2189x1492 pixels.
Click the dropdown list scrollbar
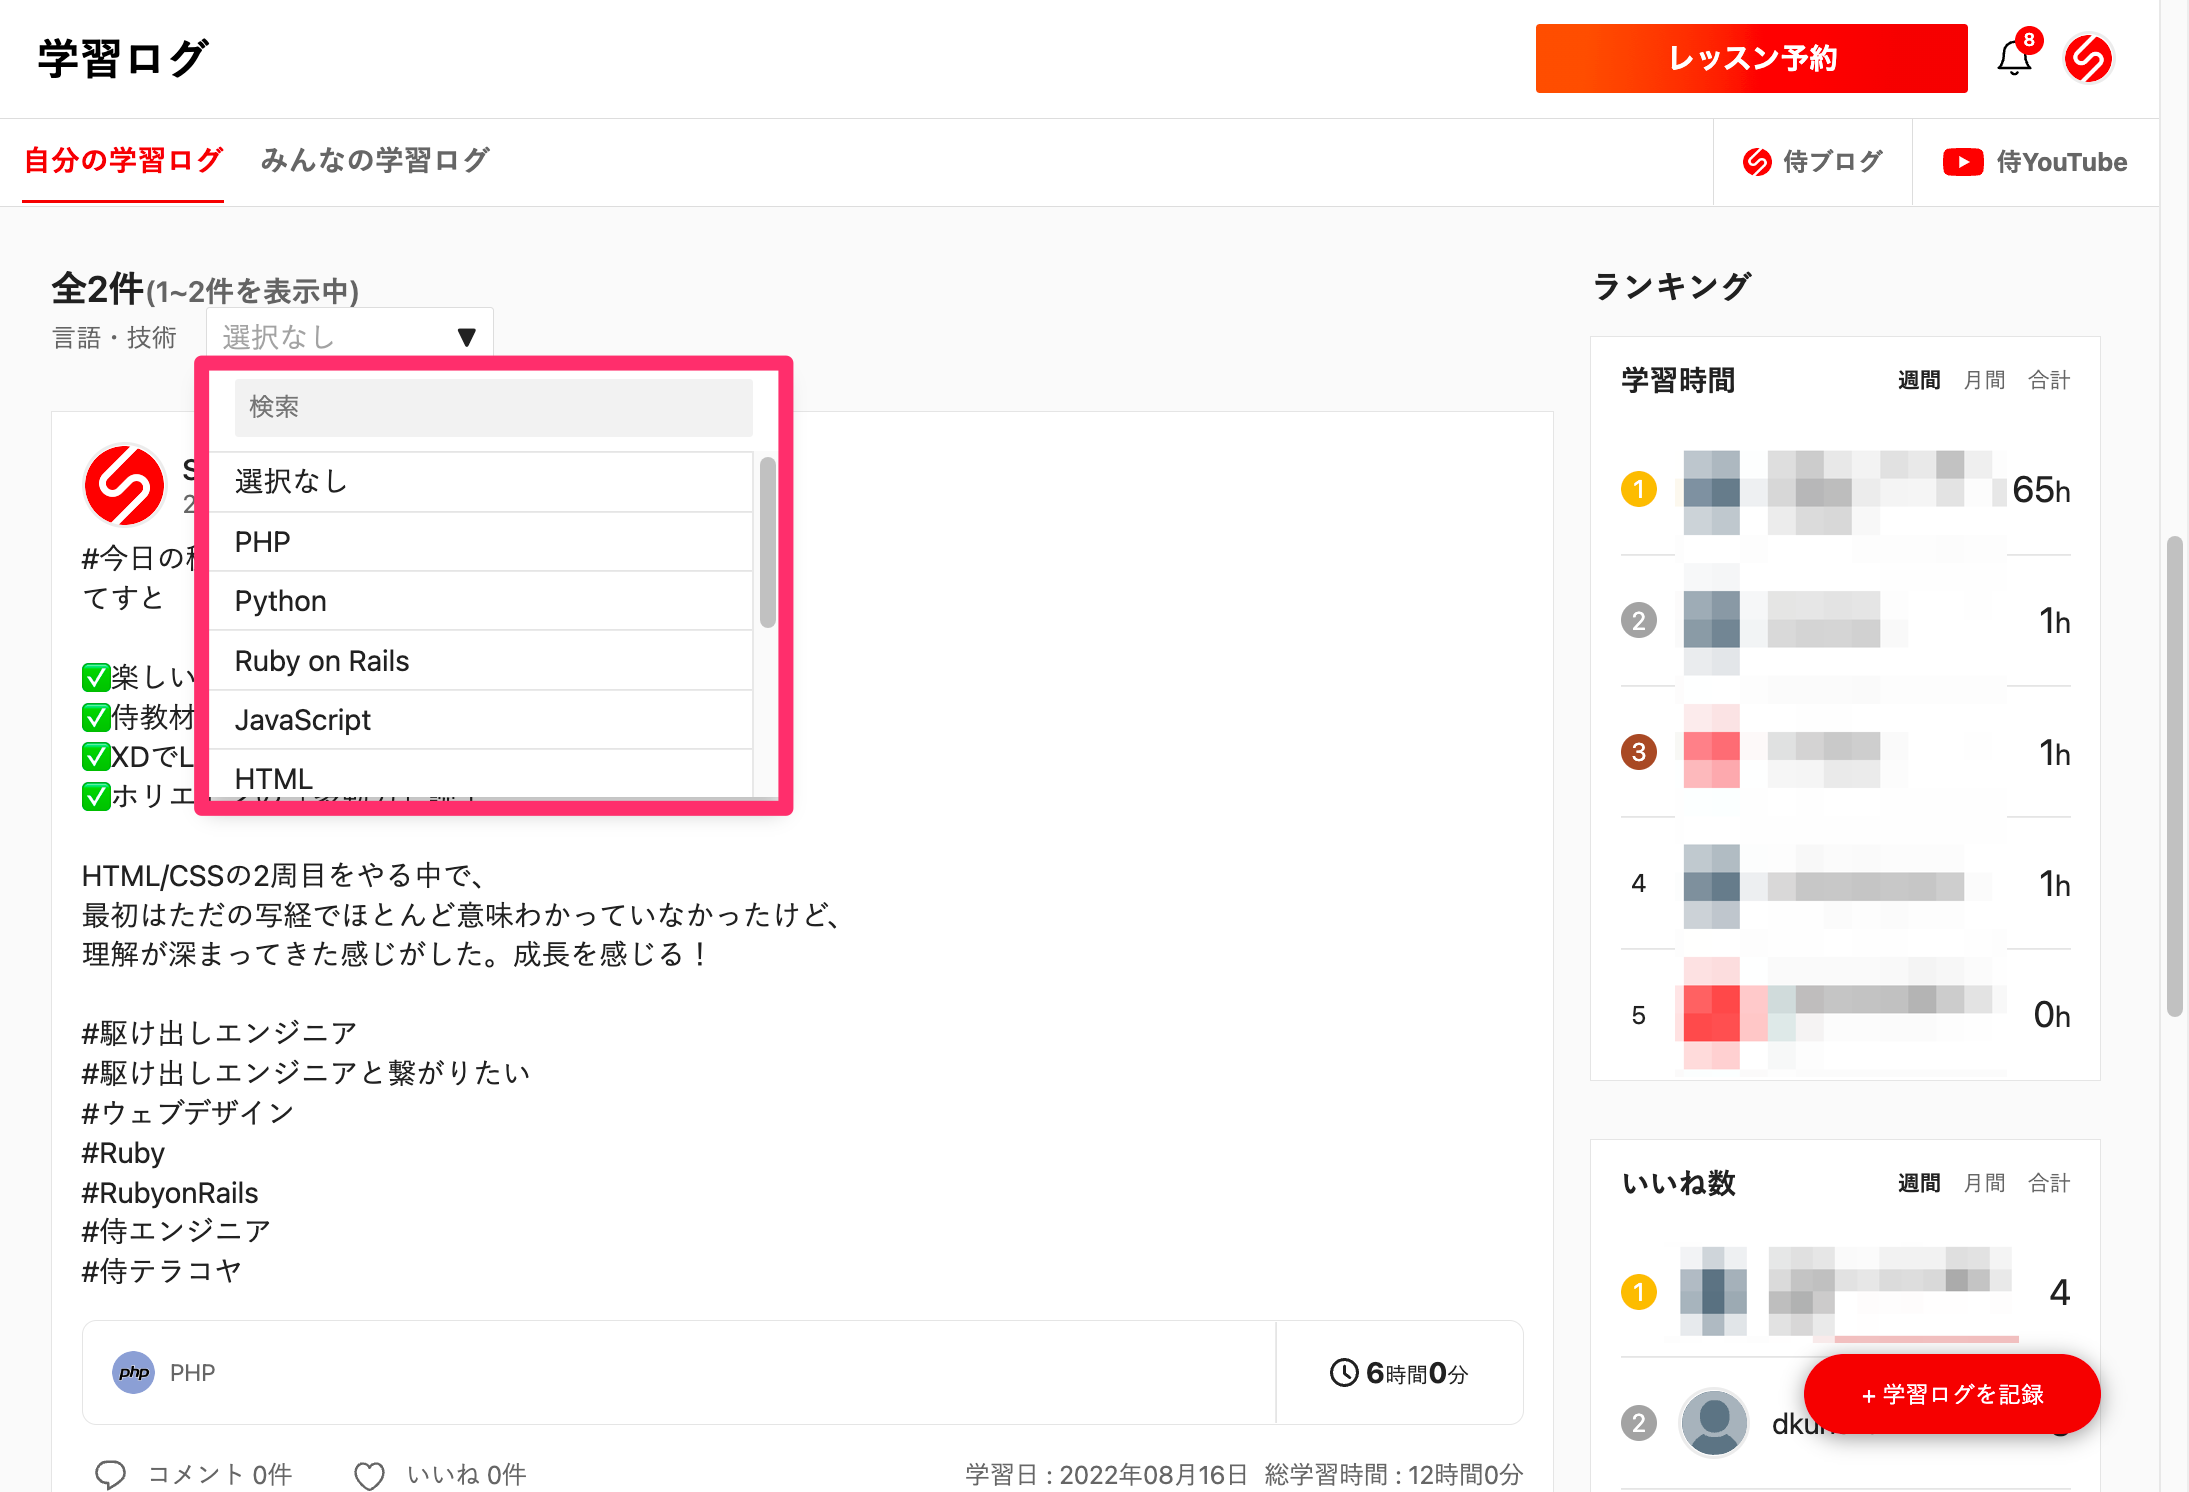click(767, 542)
